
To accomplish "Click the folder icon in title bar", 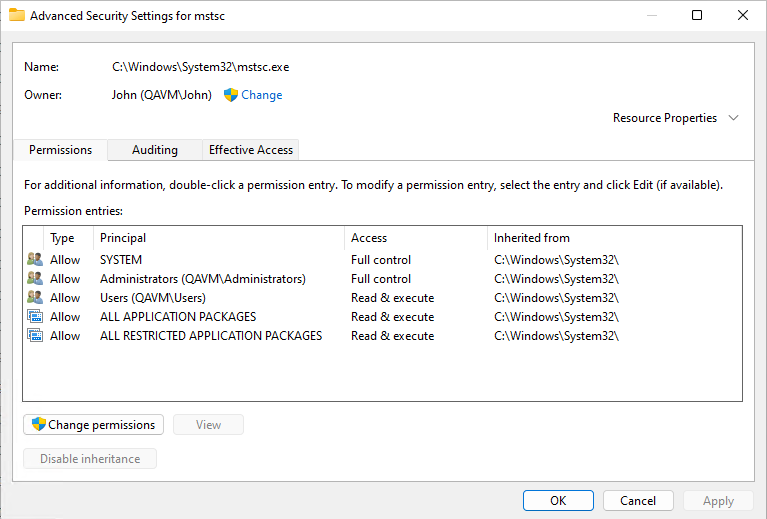I will coord(17,16).
